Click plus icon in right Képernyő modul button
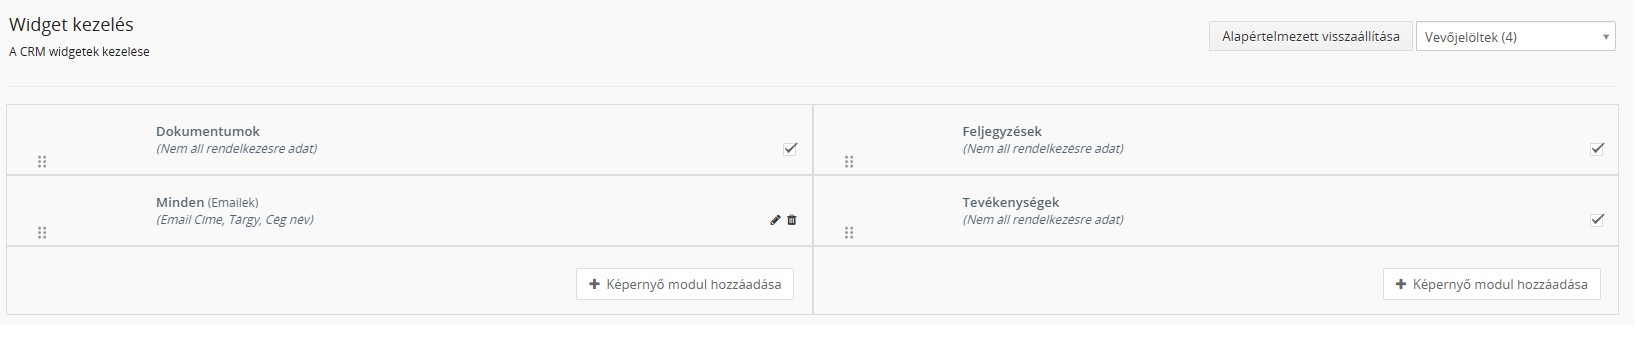The width and height of the screenshot is (1637, 360). 1401,284
